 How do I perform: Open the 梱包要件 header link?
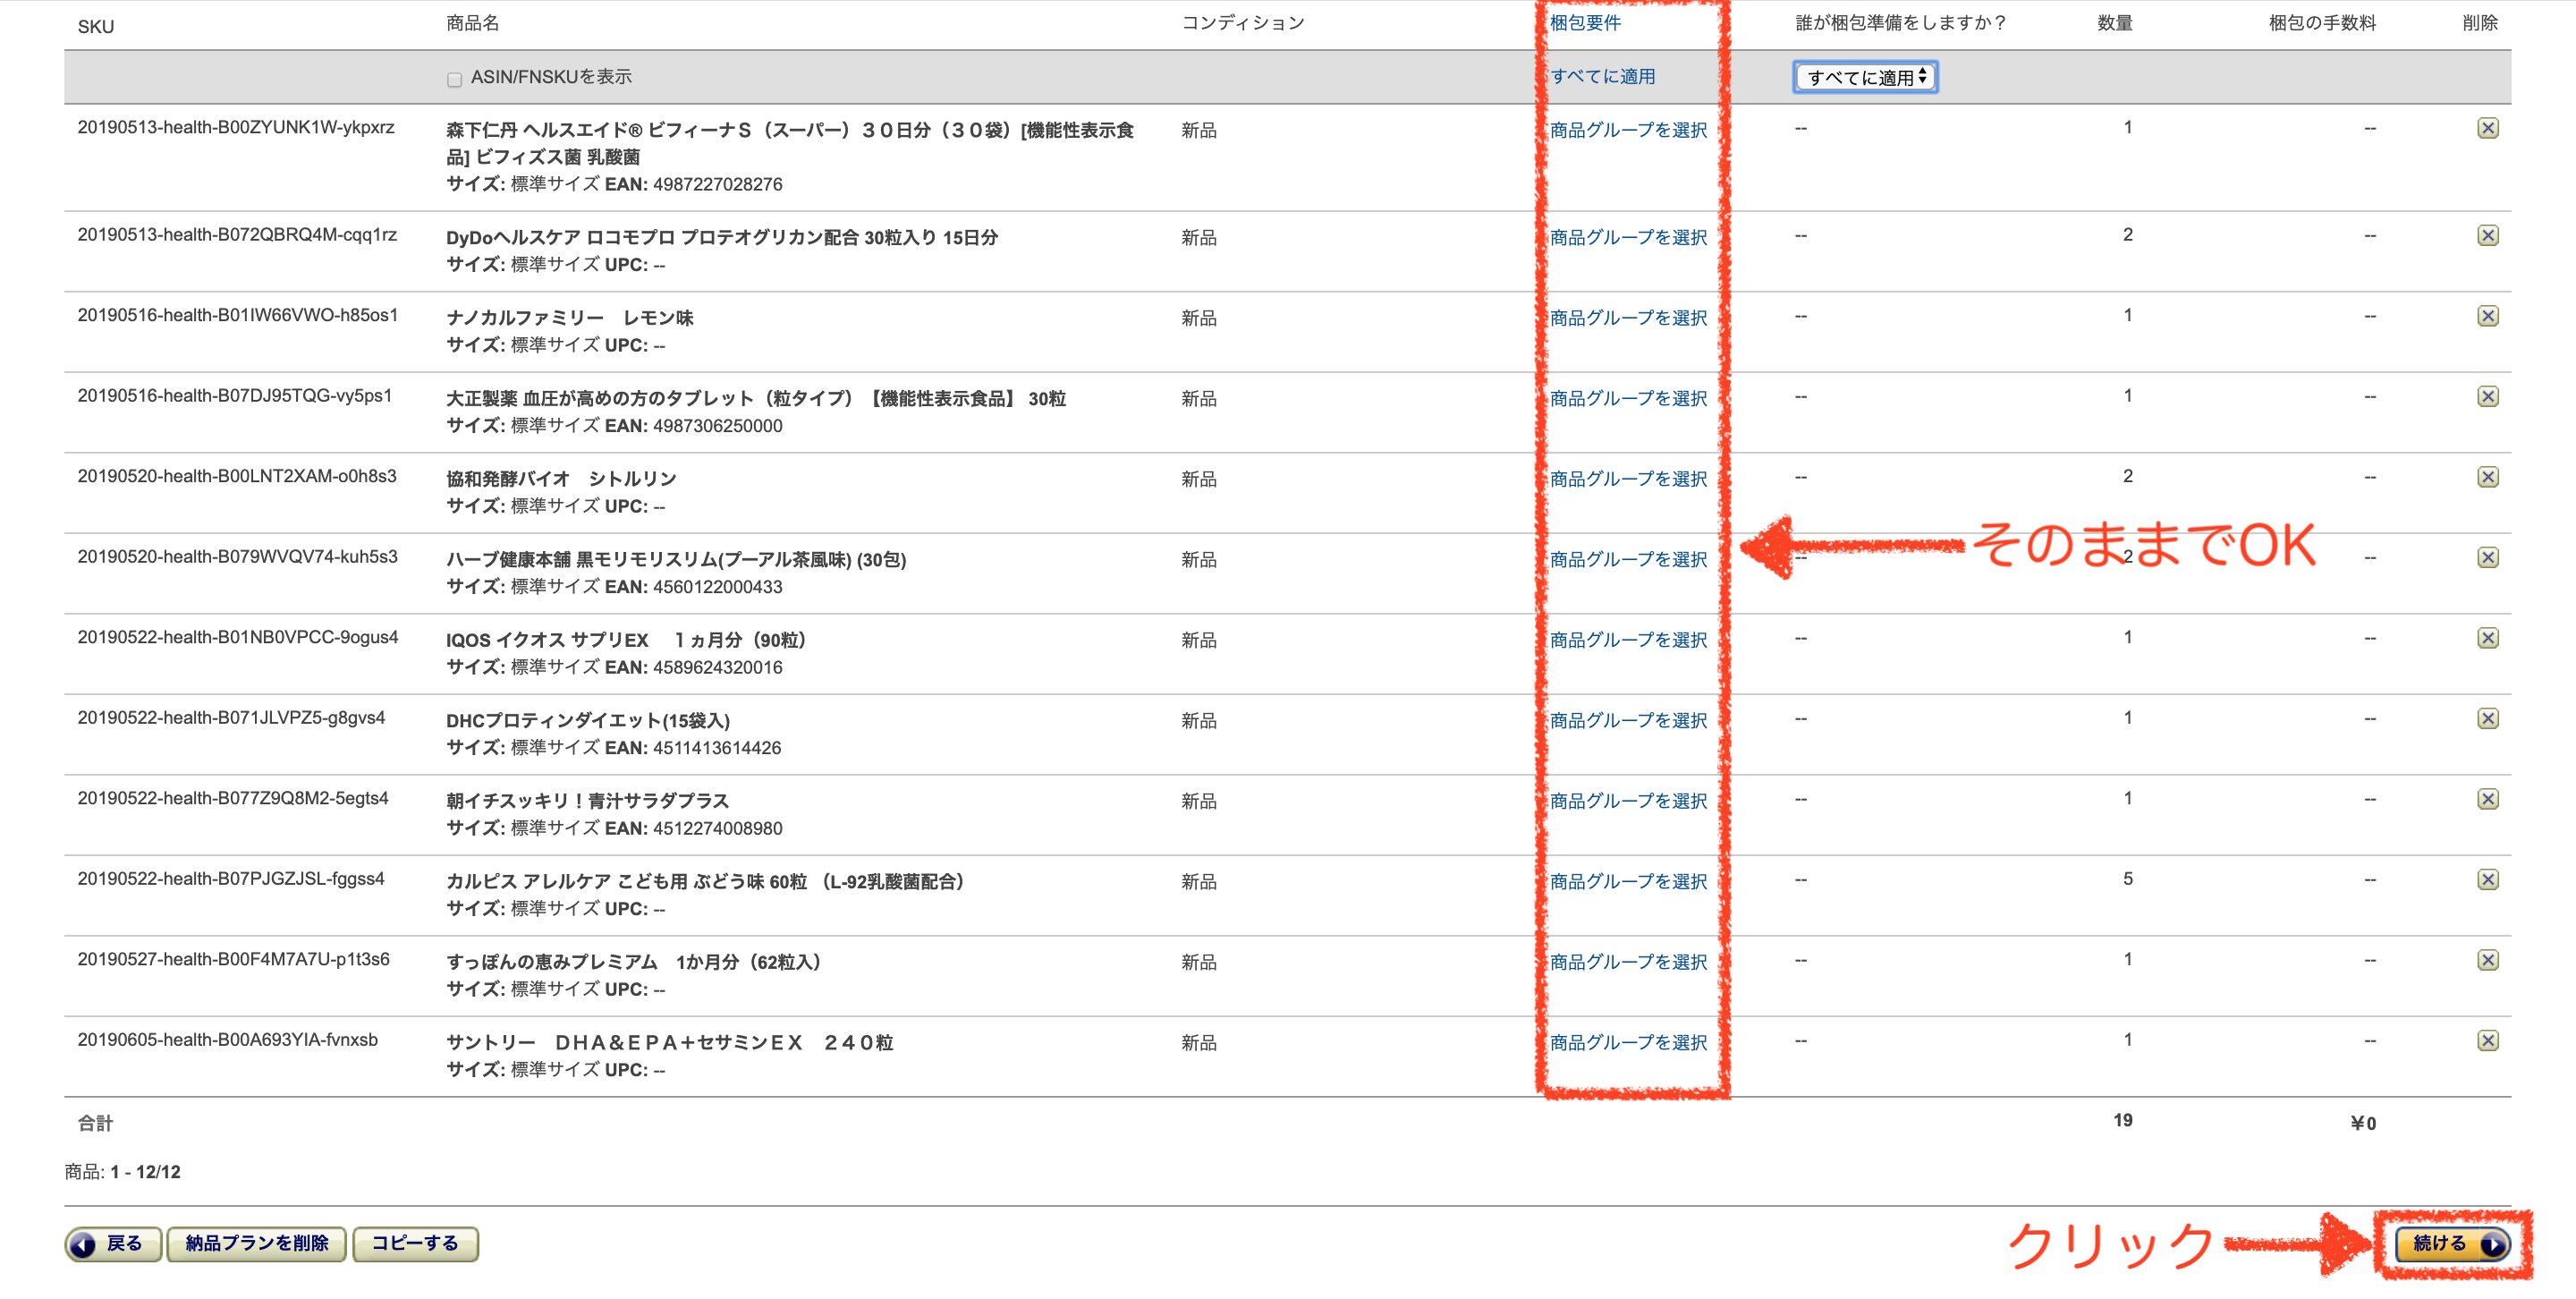tap(1585, 22)
